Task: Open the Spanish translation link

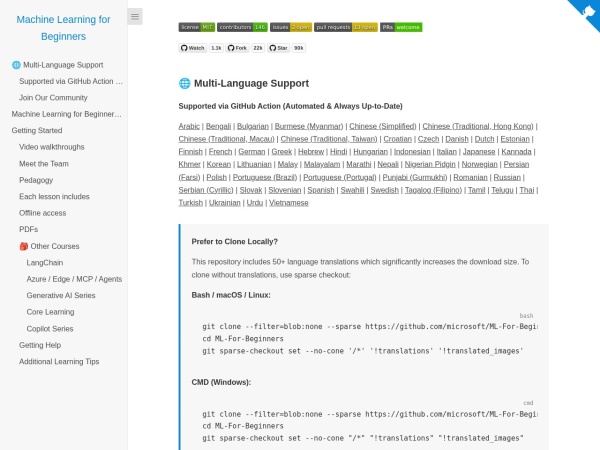Action: click(321, 190)
